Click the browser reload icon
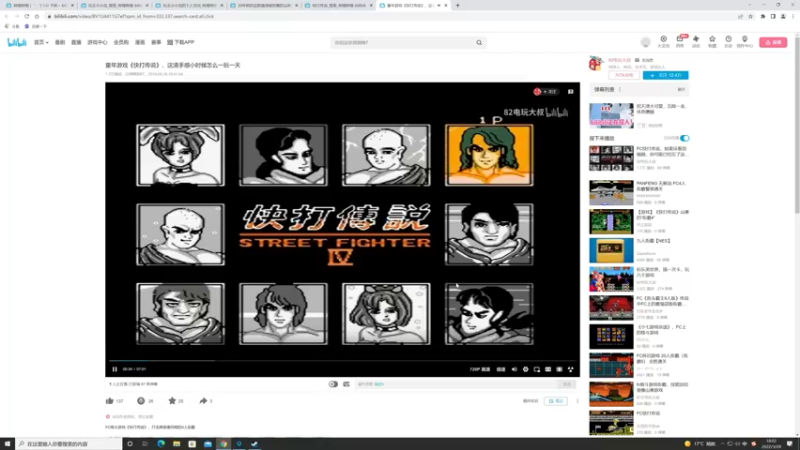This screenshot has height=450, width=800. (27, 16)
